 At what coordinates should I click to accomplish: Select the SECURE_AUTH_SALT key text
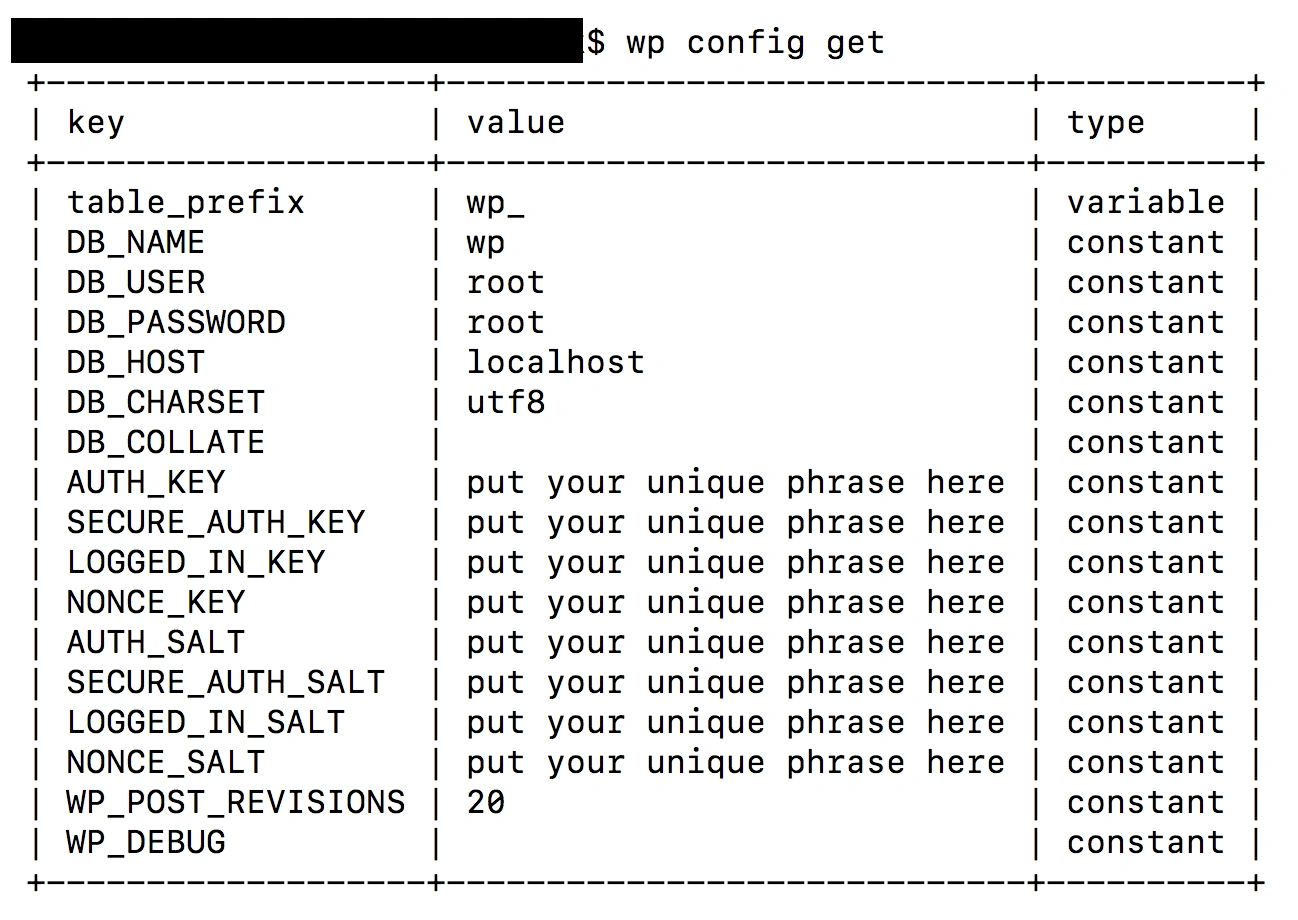225,683
